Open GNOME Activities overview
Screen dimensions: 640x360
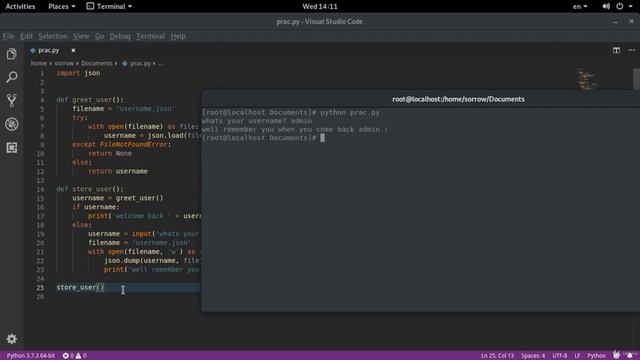click(x=20, y=6)
